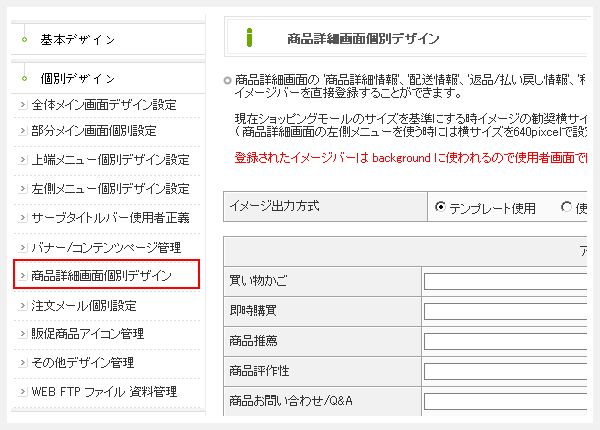
Task: Click the 商品推薦 input field
Action: click(510, 342)
